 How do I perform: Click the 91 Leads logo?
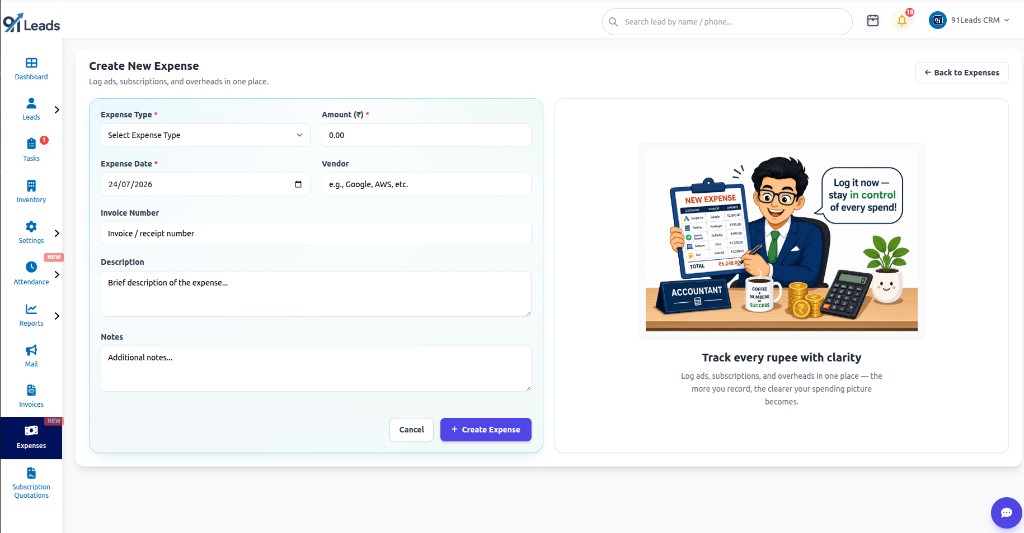click(x=31, y=23)
